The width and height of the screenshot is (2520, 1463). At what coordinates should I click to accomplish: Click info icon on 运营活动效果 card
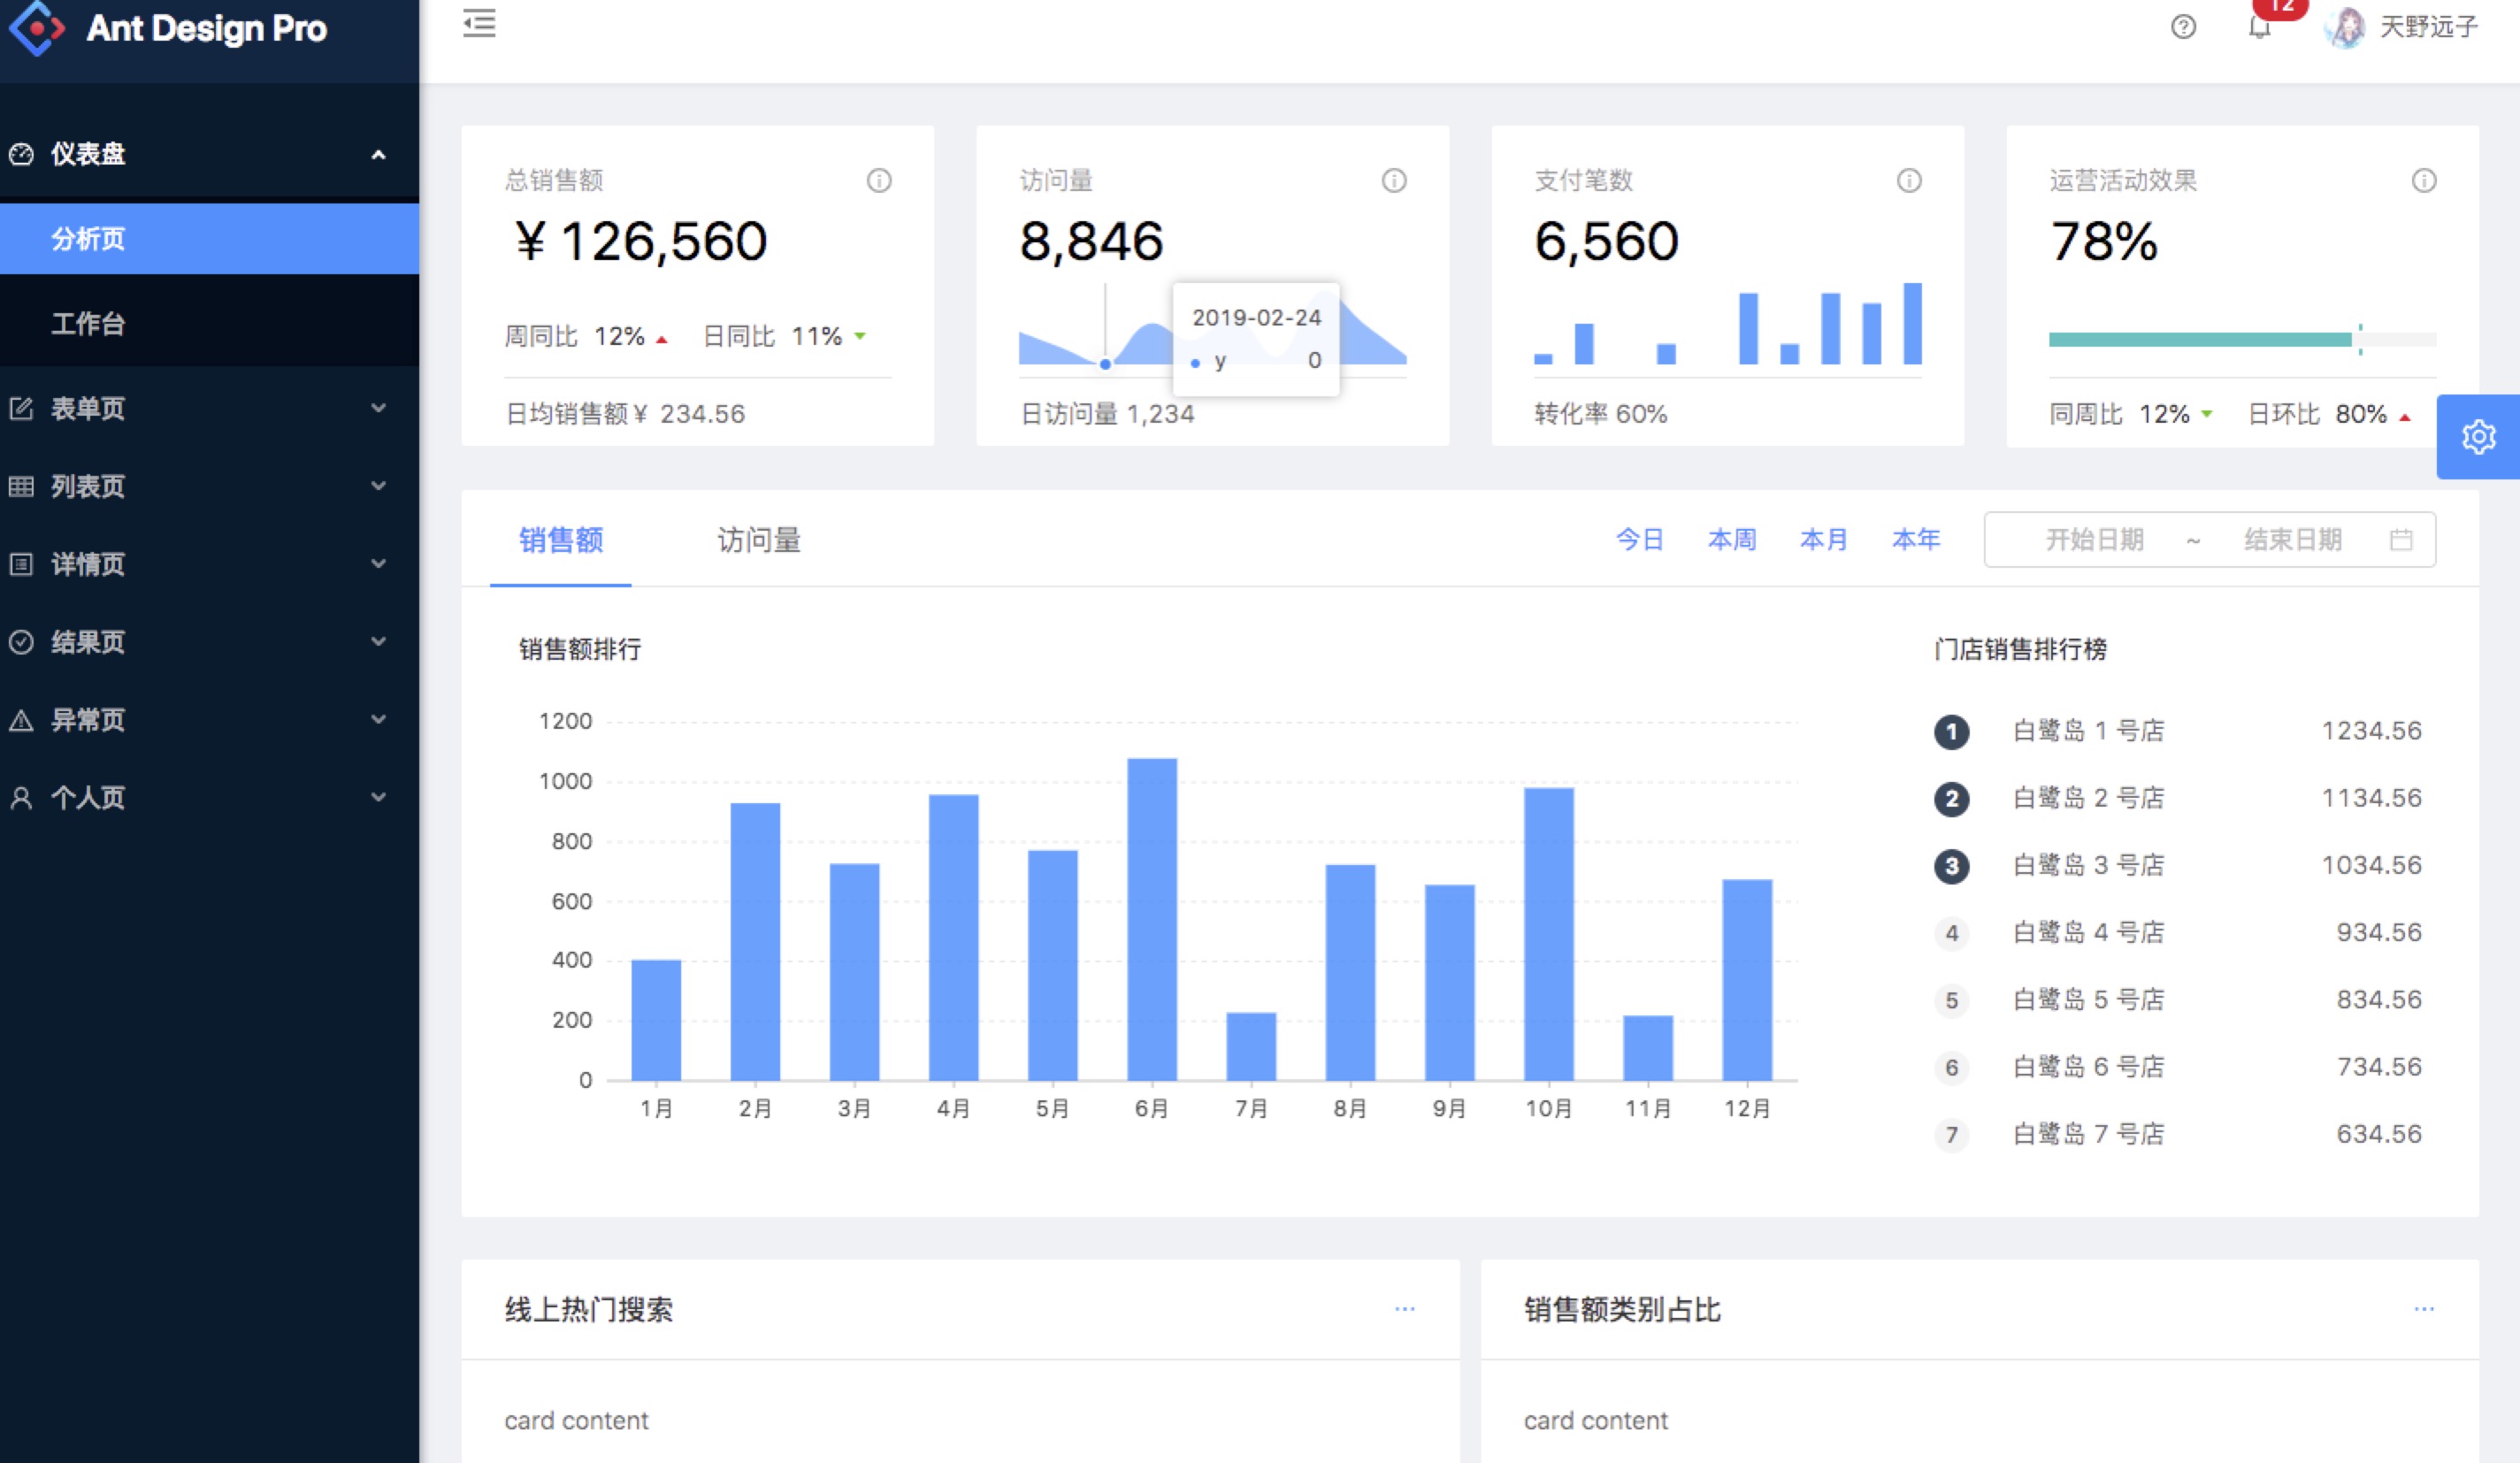click(2424, 181)
